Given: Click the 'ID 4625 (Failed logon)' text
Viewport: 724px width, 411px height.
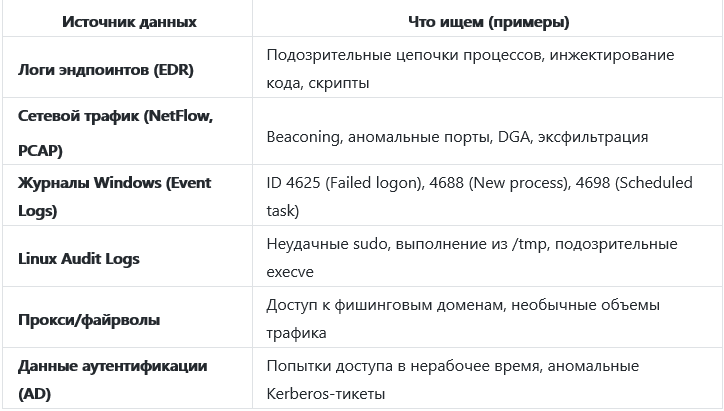Looking at the screenshot, I should [335, 183].
